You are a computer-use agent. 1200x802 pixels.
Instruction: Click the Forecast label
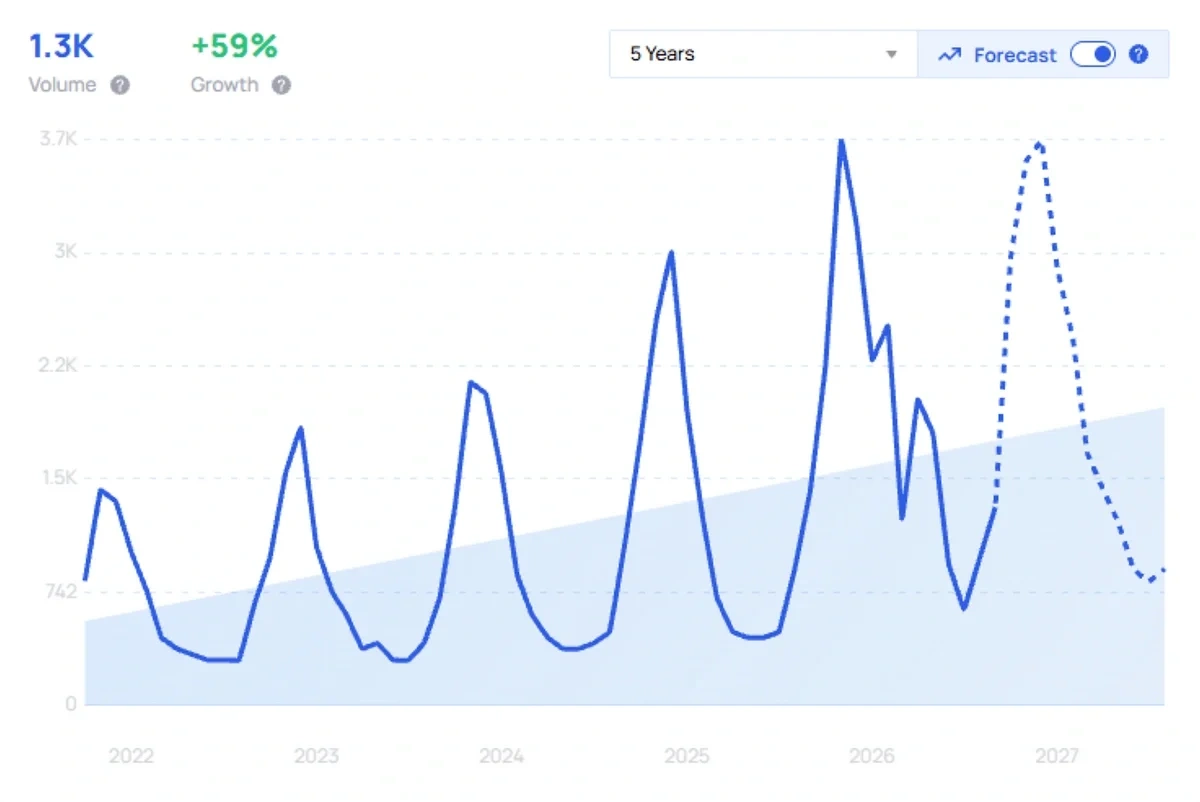click(1014, 55)
